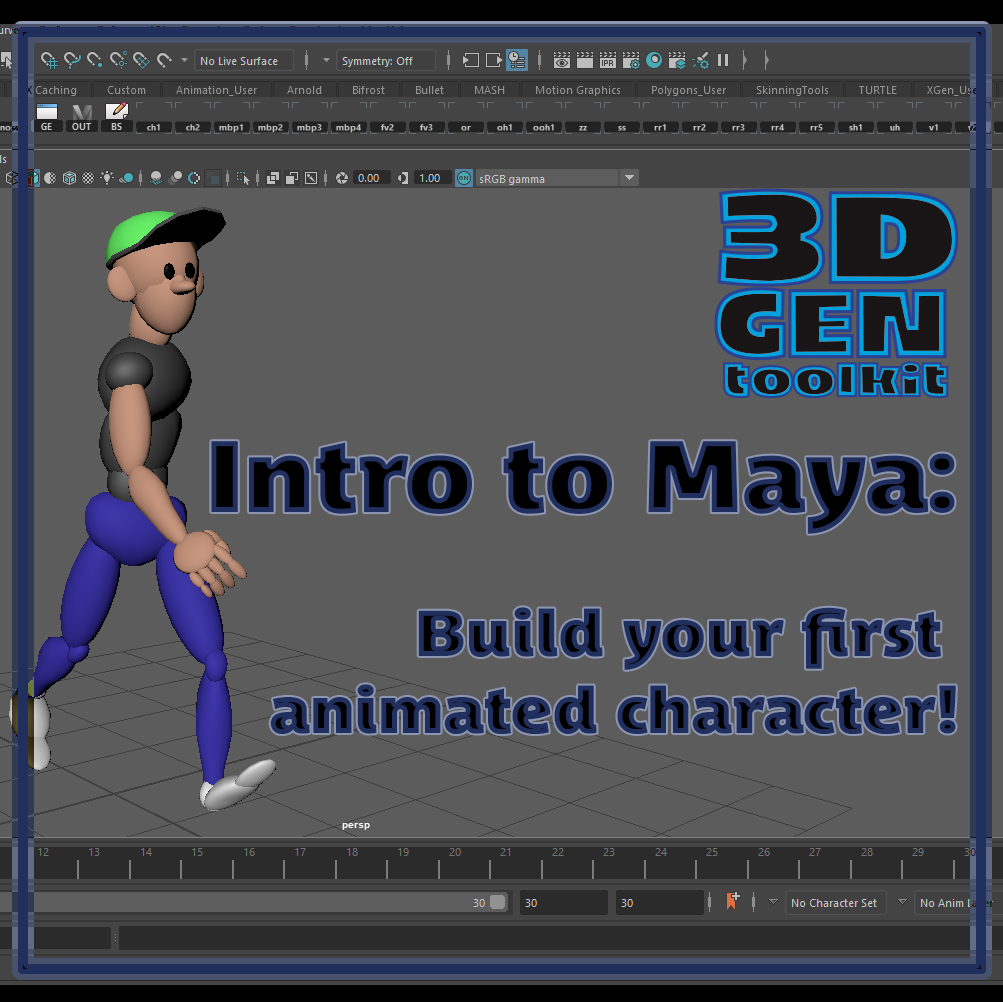
Task: Render the current frame clapperboard icon
Action: point(585,60)
